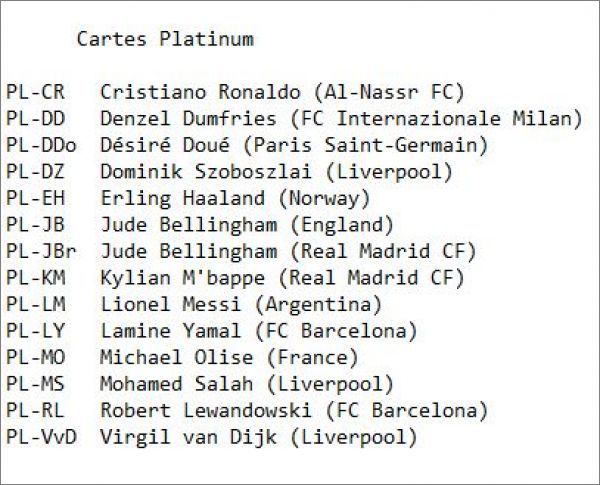
Task: Select the PL-DDo card code
Action: tap(41, 145)
